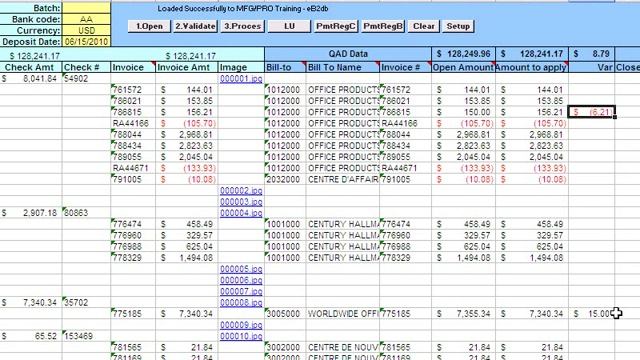Select check amount 2,907.18 cell
Screen dimensions: 640x360
tap(31, 213)
